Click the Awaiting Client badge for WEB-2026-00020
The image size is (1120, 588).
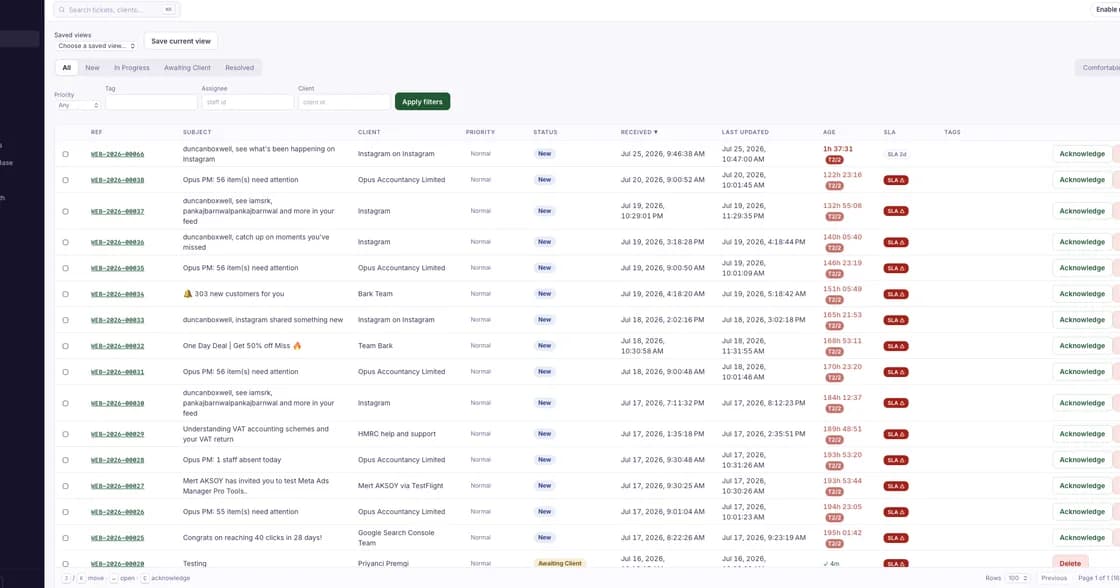[x=560, y=564]
